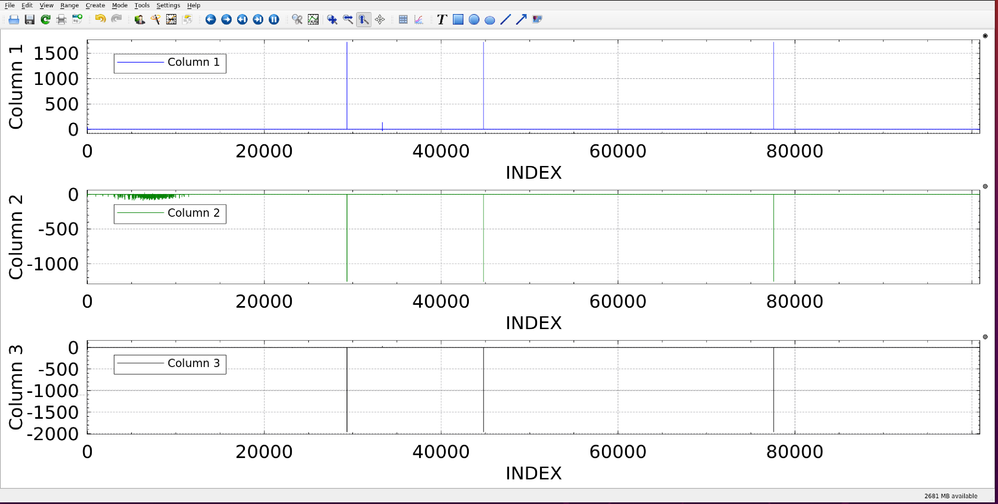Open the Help menu
This screenshot has width=998, height=504.
(x=193, y=5)
